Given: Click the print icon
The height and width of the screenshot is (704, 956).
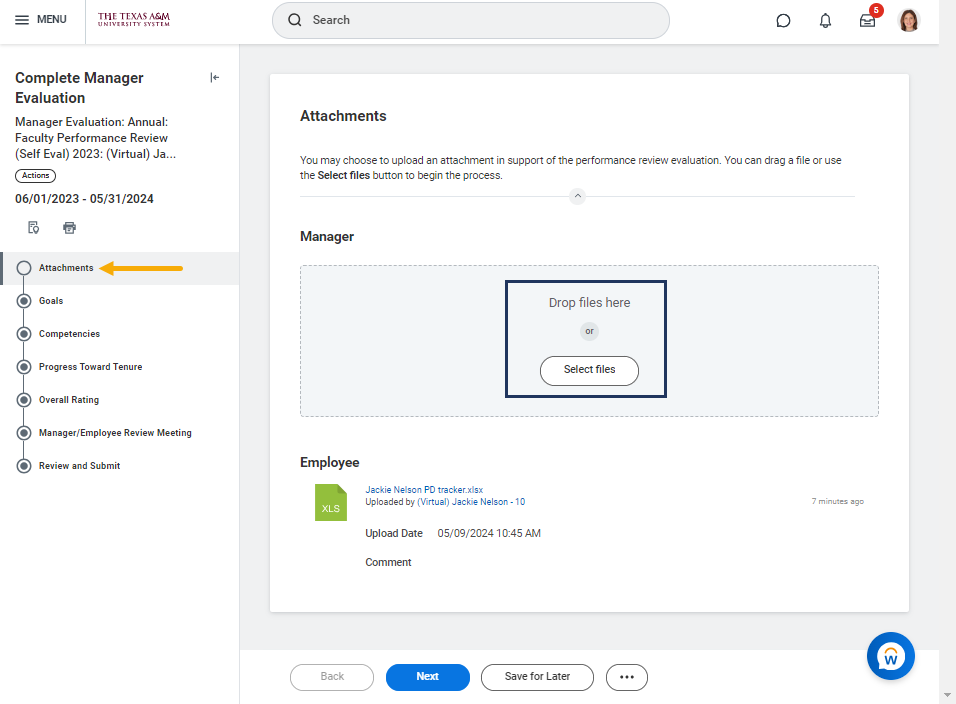Looking at the screenshot, I should [69, 227].
